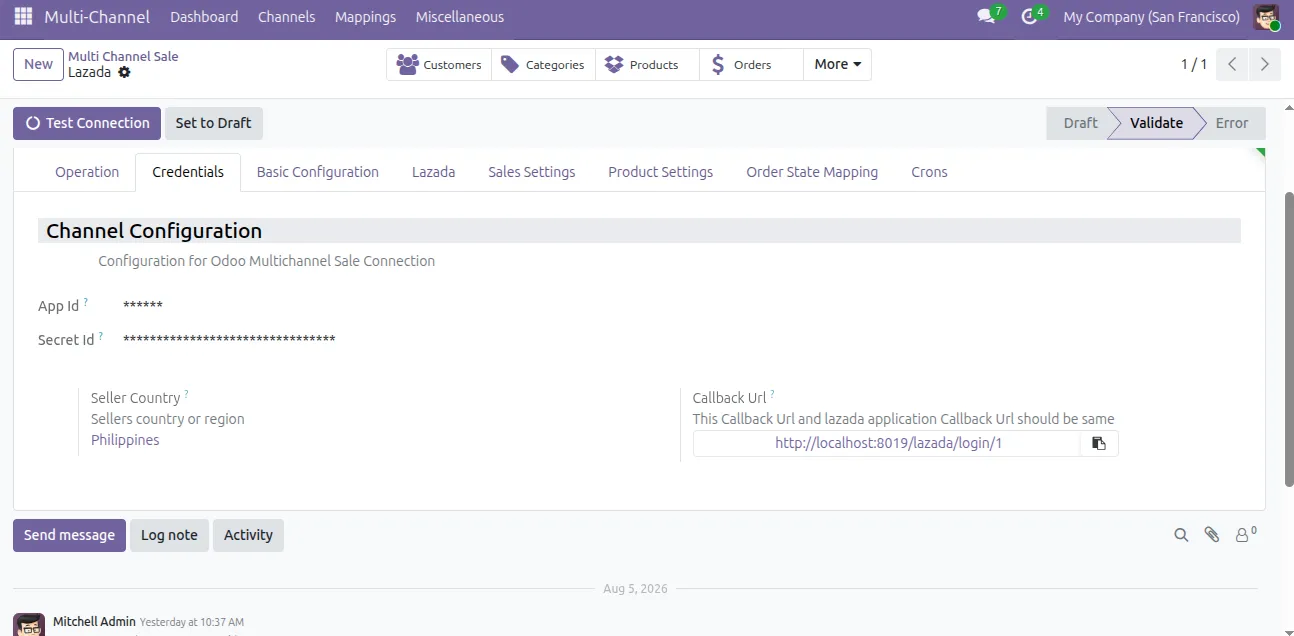This screenshot has width=1294, height=636.
Task: Click the masked App Id value
Action: point(143,306)
